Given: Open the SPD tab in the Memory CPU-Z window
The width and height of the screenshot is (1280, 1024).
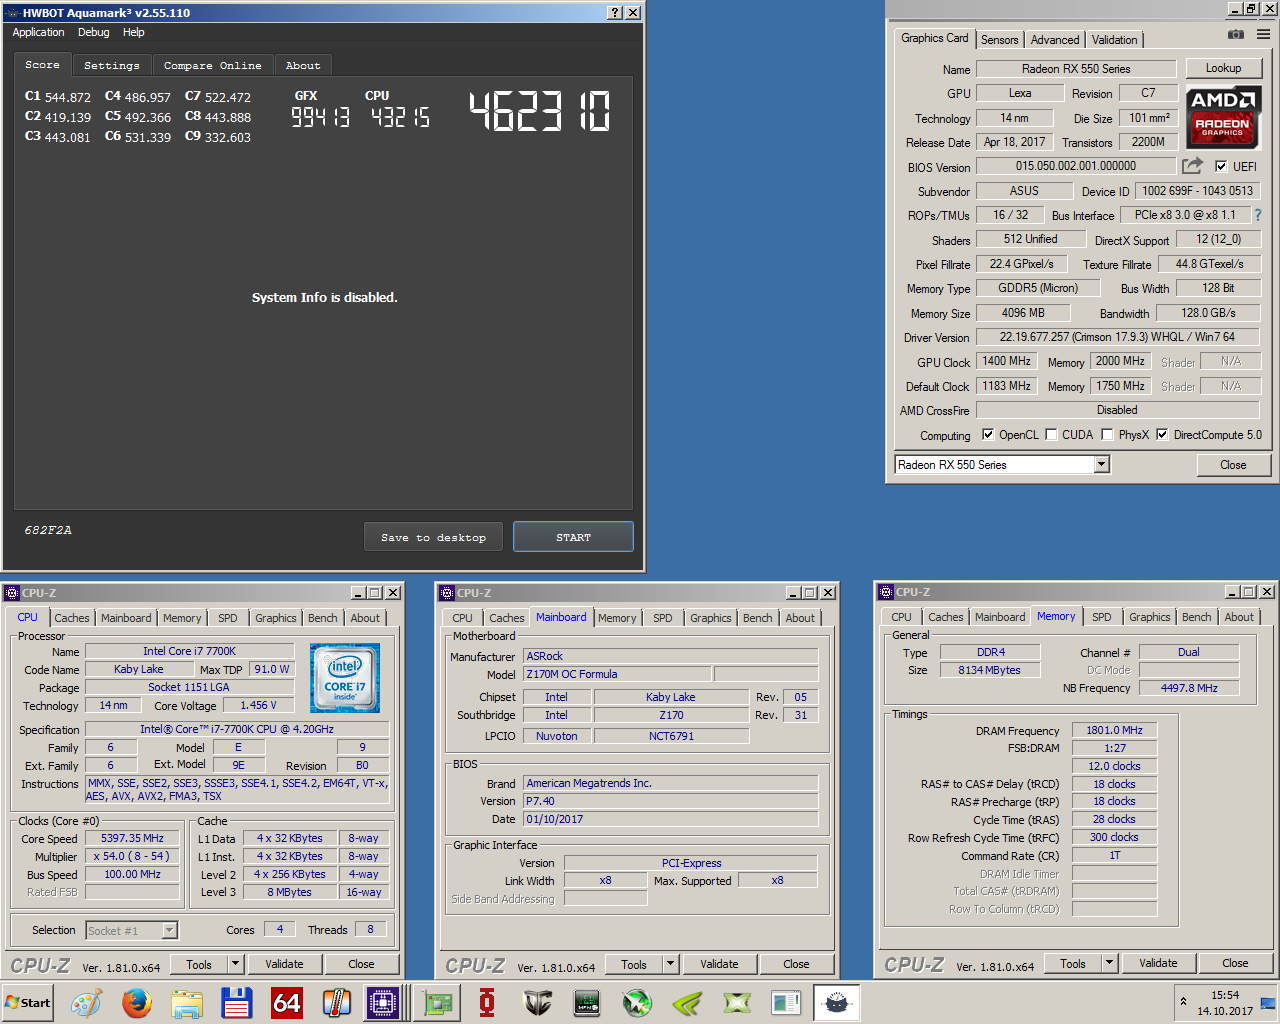Looking at the screenshot, I should (x=1102, y=617).
